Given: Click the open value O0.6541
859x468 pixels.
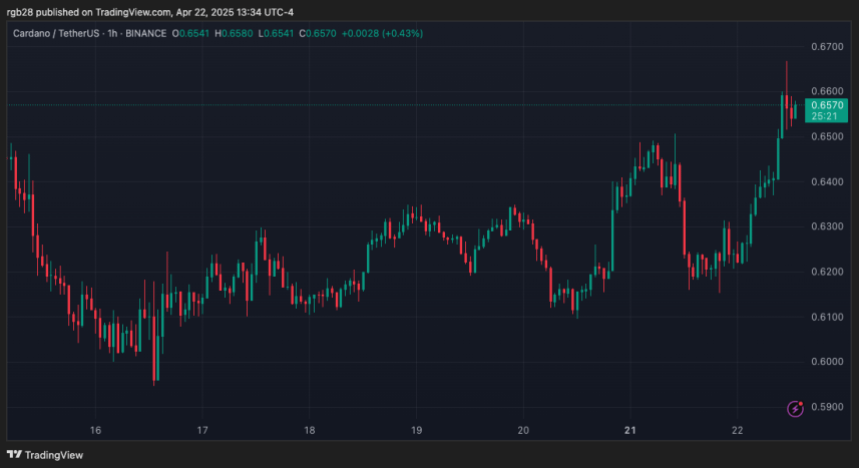Looking at the screenshot, I should tap(193, 33).
